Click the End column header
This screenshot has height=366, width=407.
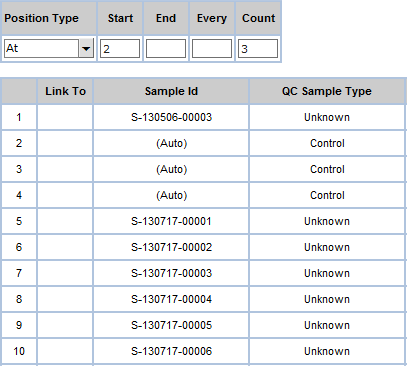point(166,18)
